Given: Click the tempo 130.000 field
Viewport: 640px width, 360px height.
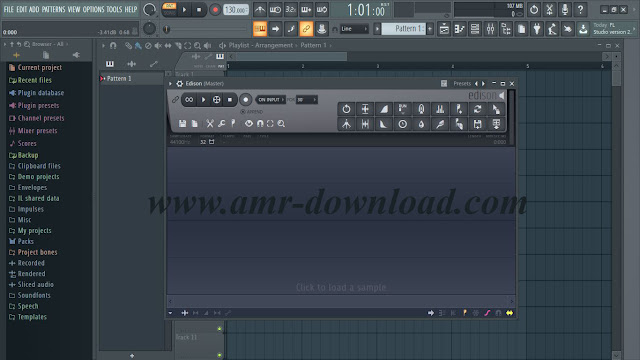Looking at the screenshot, I should pos(236,9).
